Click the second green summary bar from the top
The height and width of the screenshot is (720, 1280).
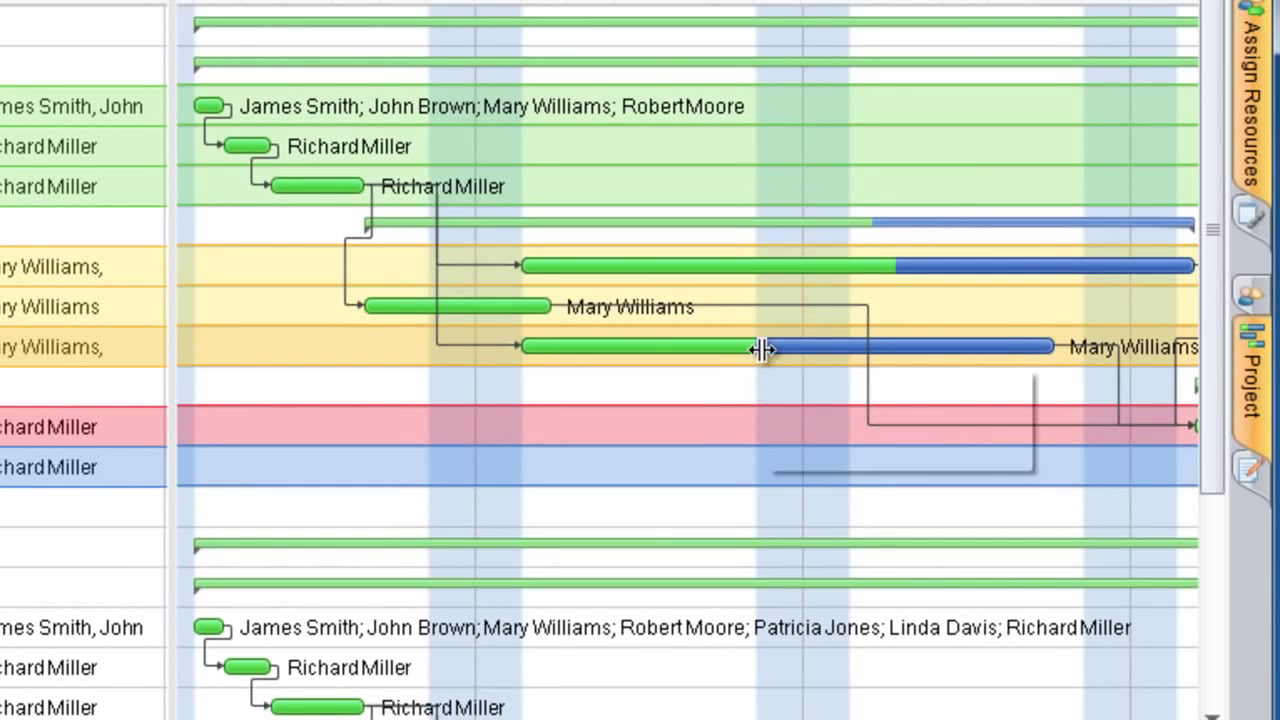click(696, 63)
